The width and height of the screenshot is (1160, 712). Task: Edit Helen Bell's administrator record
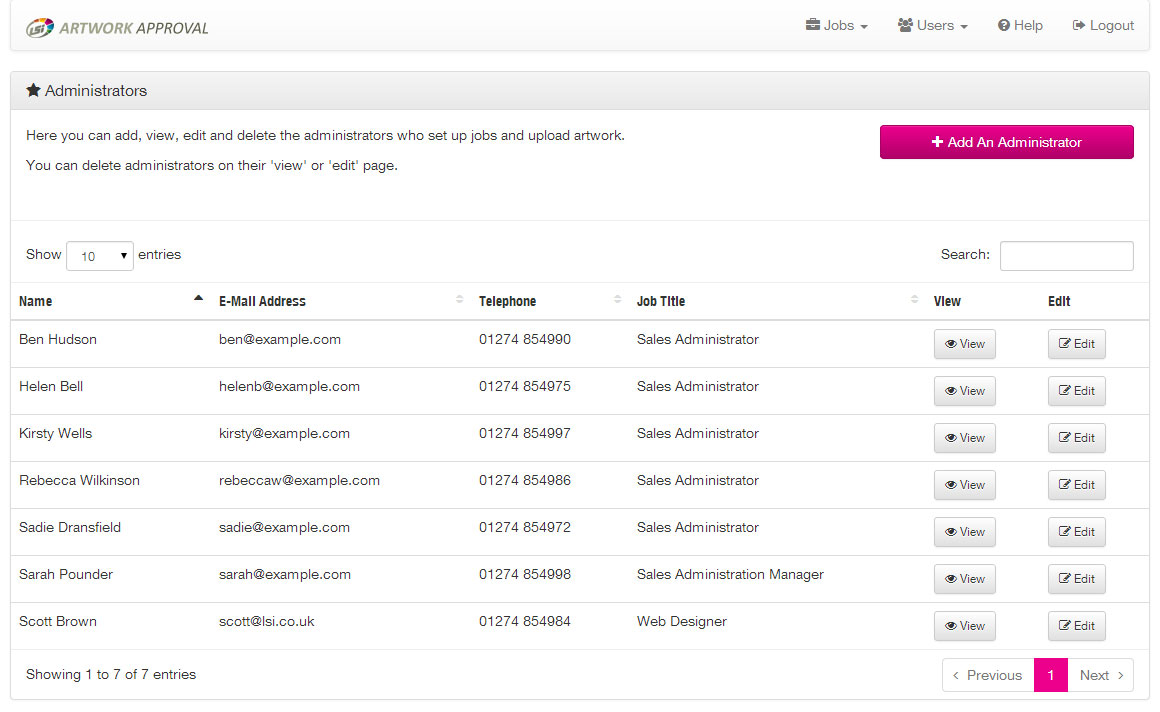[1076, 391]
